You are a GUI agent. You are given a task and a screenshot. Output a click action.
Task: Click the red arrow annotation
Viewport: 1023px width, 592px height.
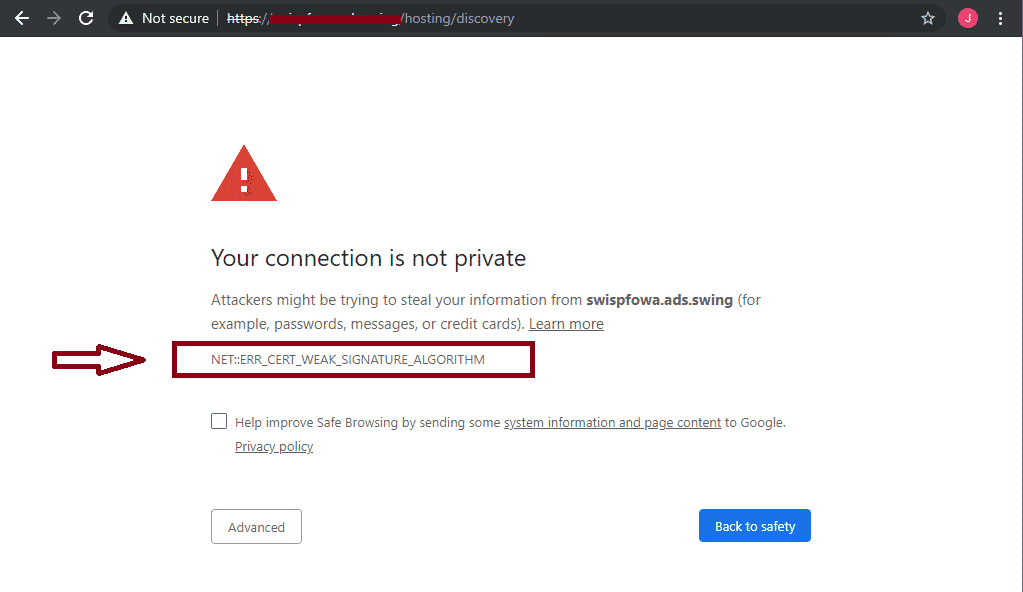click(99, 360)
